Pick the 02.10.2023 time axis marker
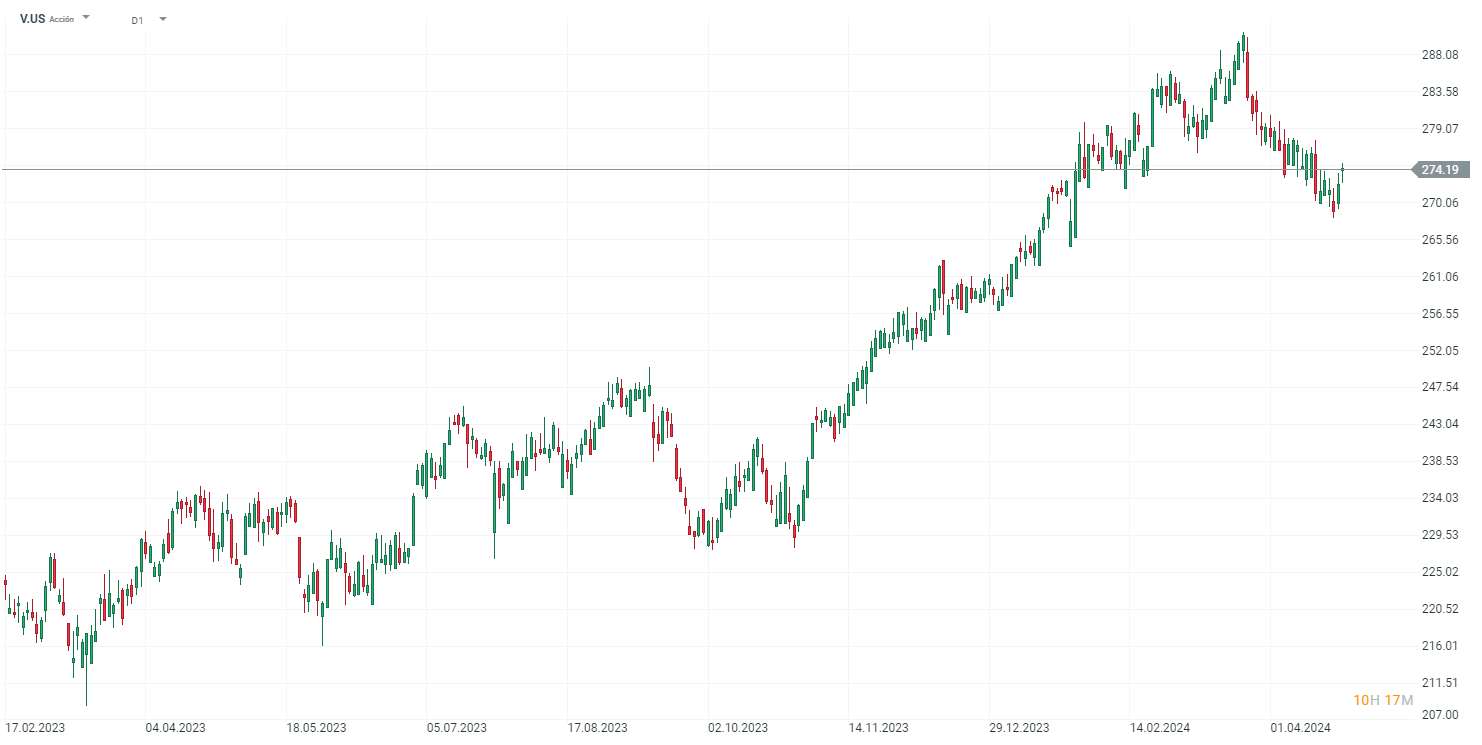Screen dimensions: 1482x745 (738, 727)
